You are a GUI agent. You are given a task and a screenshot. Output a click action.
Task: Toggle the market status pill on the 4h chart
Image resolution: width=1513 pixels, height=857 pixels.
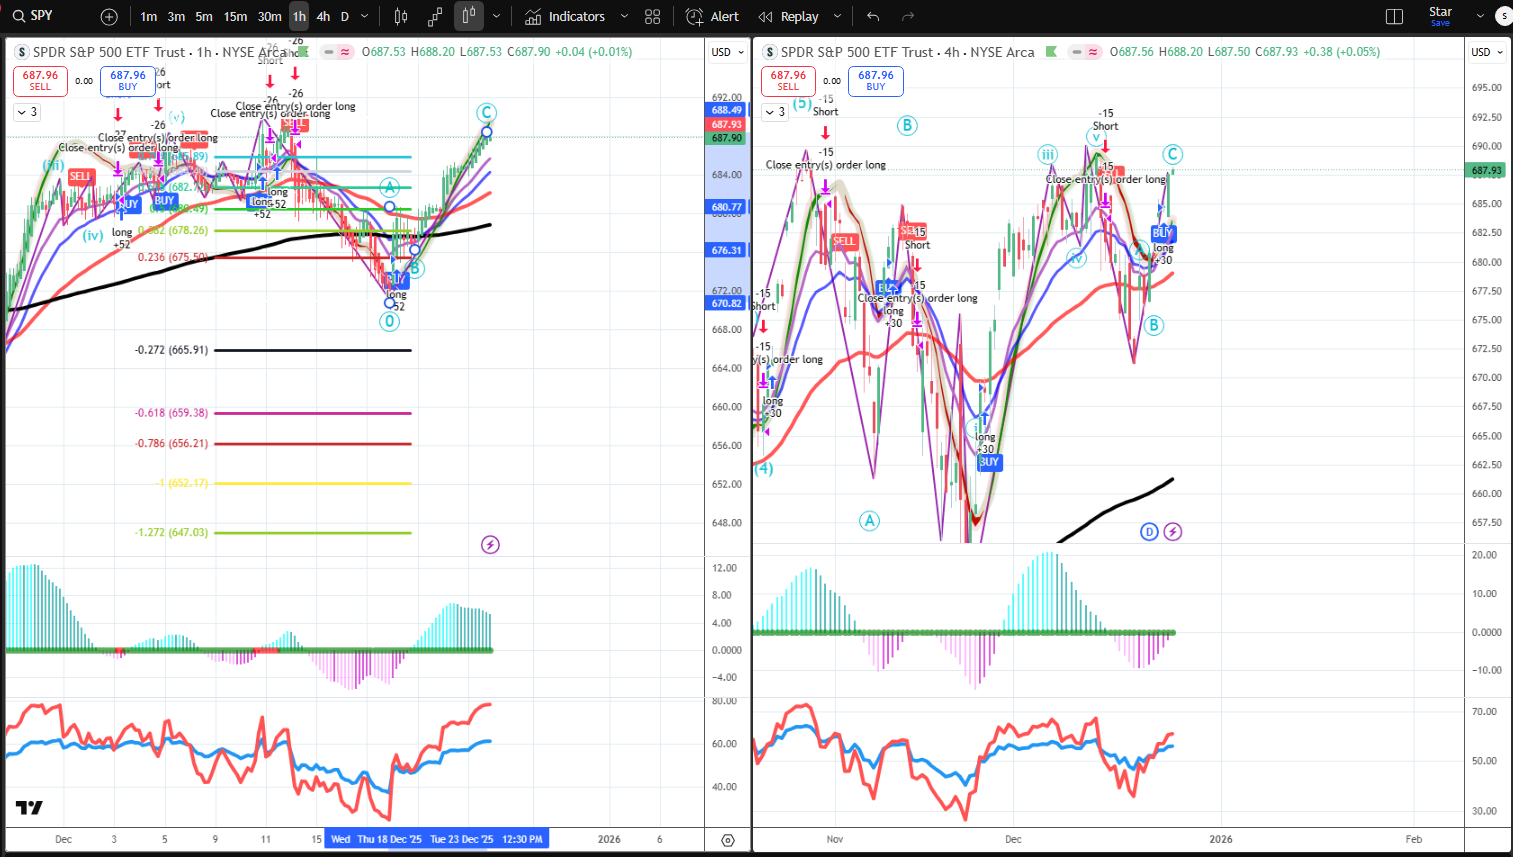point(1085,52)
